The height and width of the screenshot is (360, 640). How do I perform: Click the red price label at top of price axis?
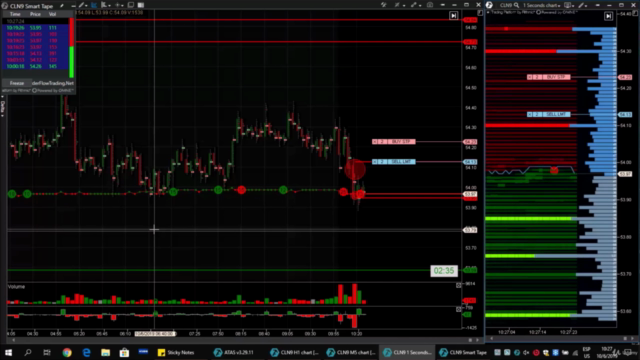point(470,20)
